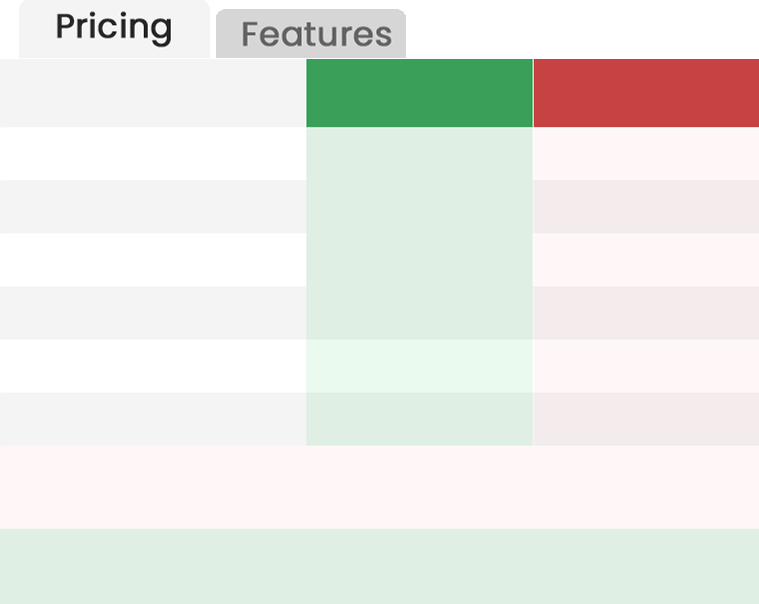Select the fifth data row's white label cell

(153, 366)
